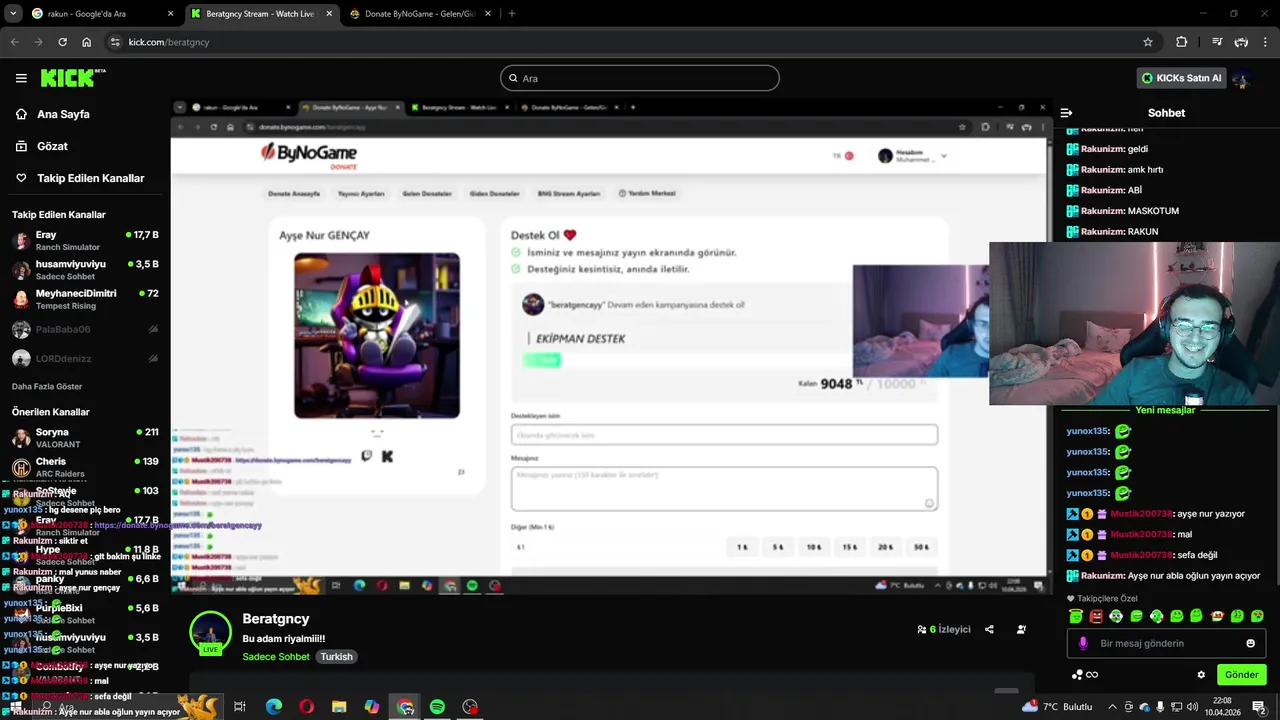
Task: Open MeyhaneciDimitri channel
Action: (x=84, y=299)
